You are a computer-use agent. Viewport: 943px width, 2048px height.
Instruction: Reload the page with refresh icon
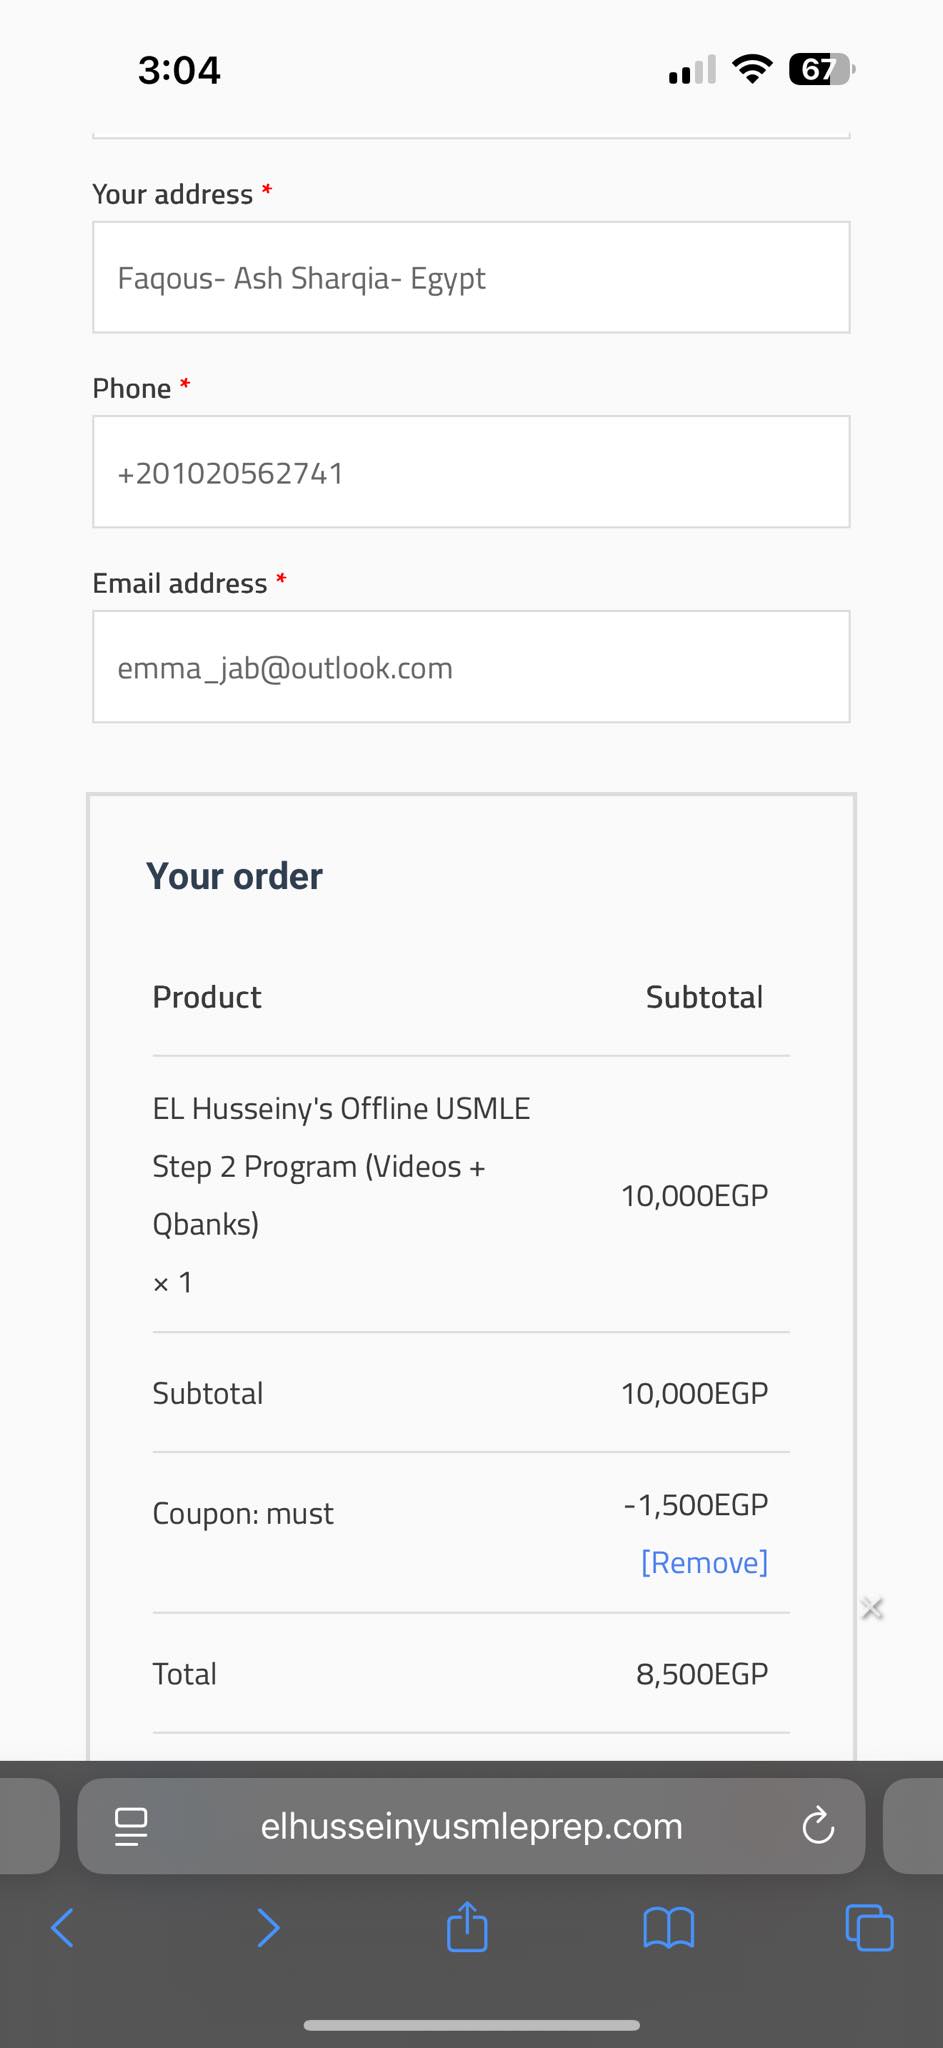click(x=818, y=1826)
